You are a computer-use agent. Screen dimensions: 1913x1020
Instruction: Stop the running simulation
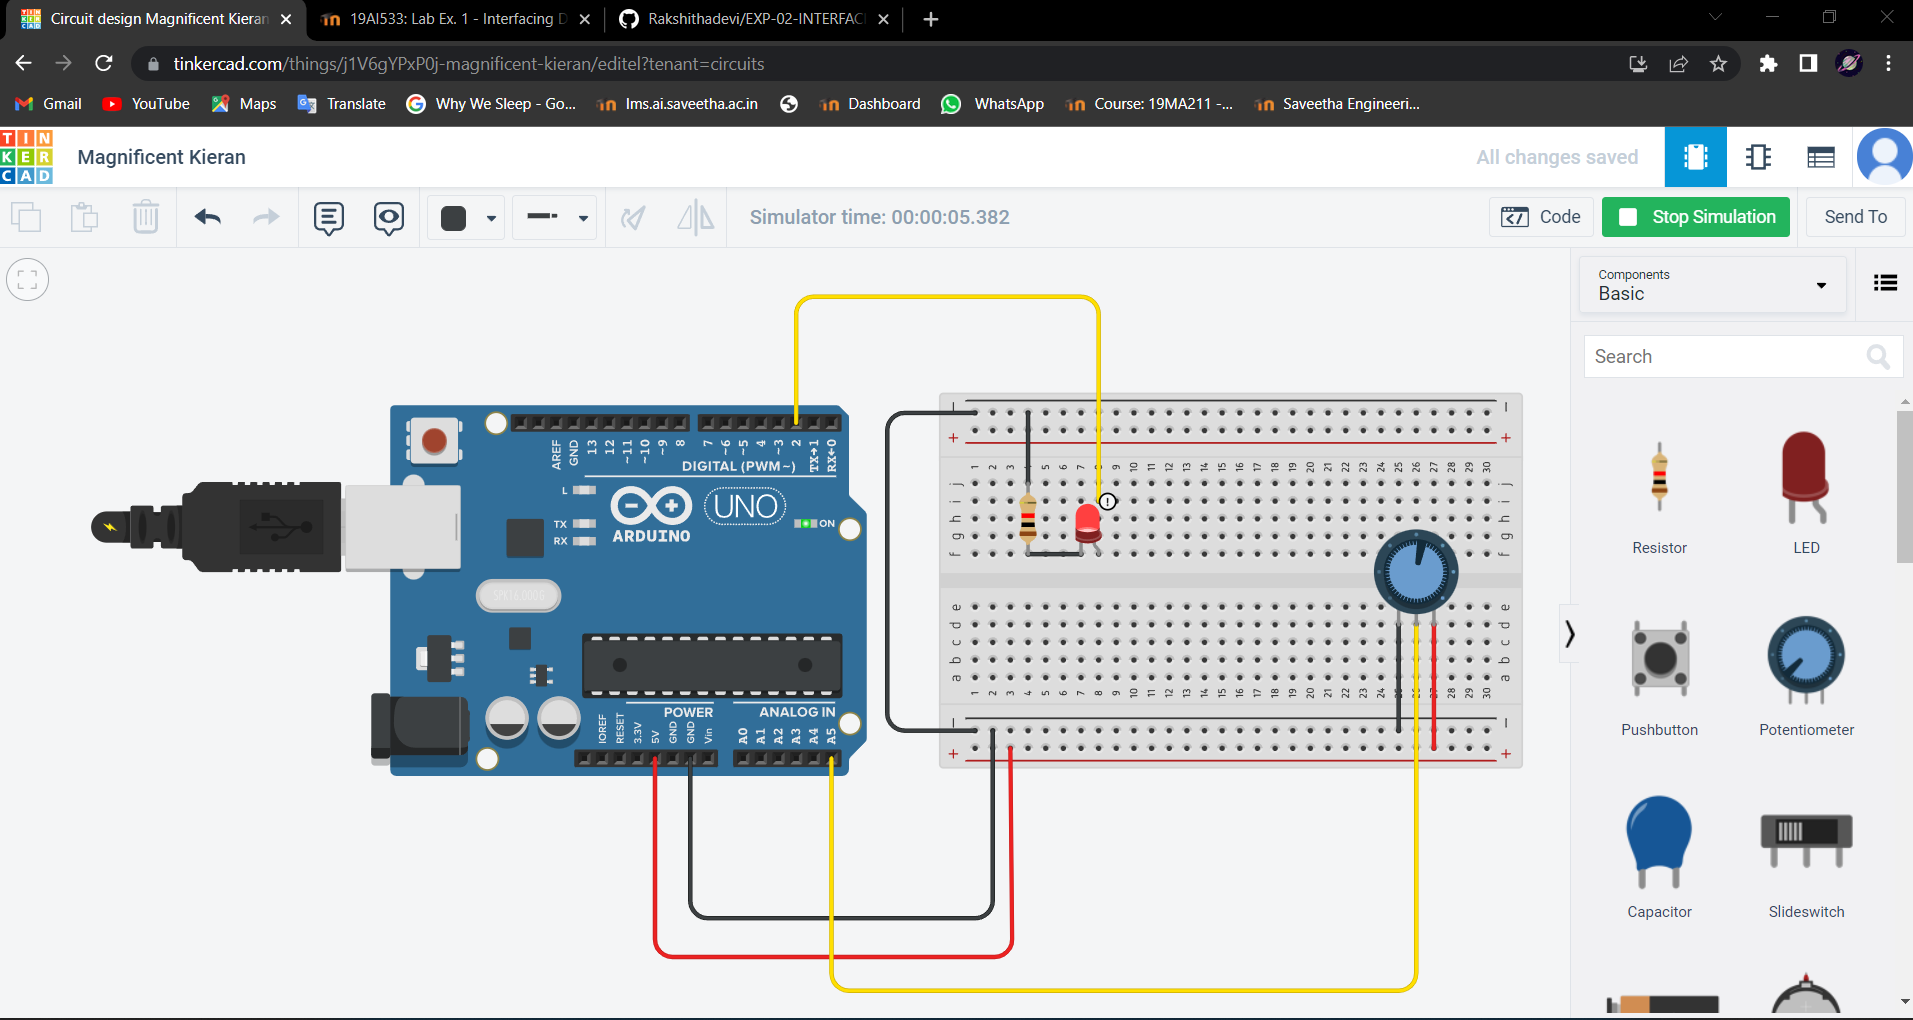pos(1694,217)
